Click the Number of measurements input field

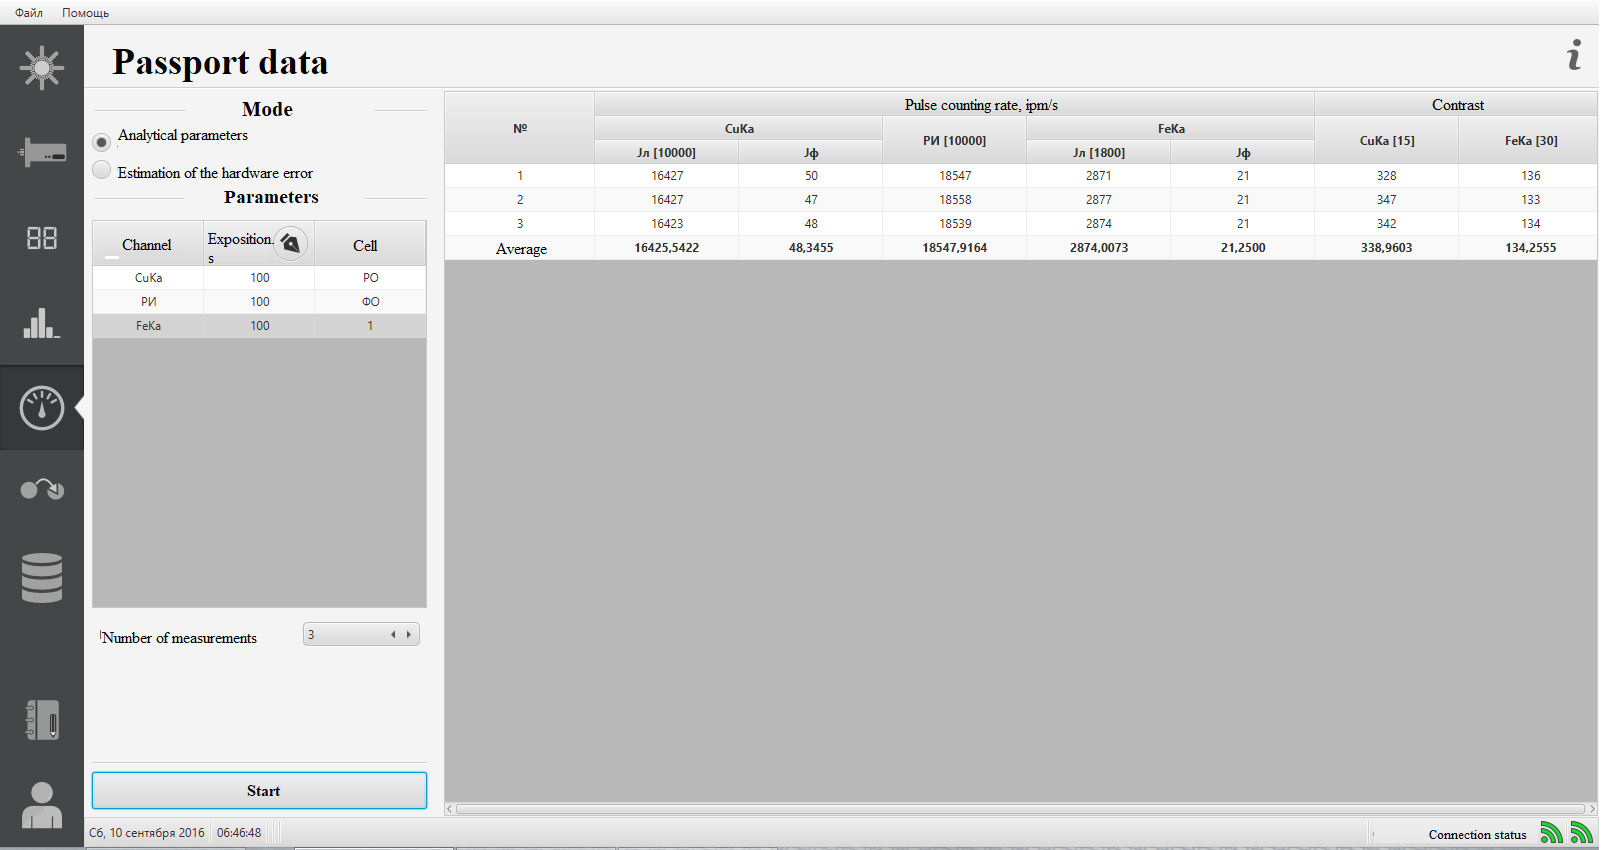[x=345, y=635]
